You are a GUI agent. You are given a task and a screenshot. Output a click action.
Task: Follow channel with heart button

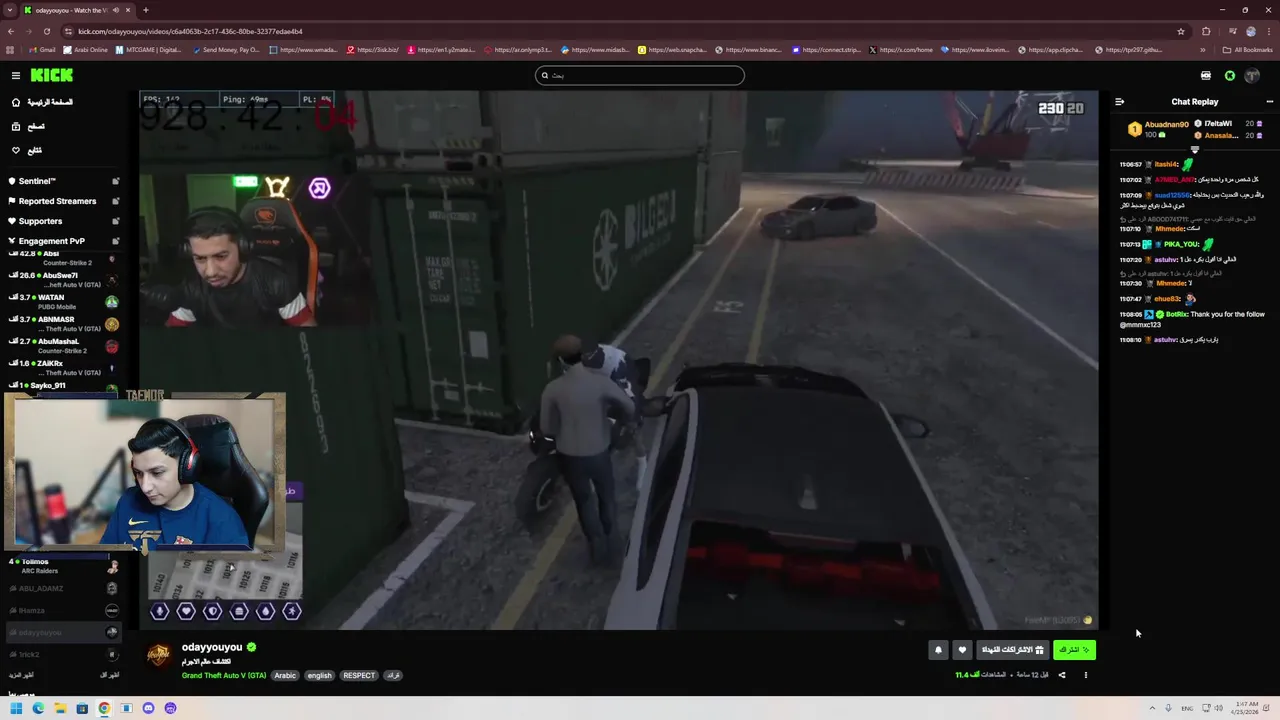[962, 650]
